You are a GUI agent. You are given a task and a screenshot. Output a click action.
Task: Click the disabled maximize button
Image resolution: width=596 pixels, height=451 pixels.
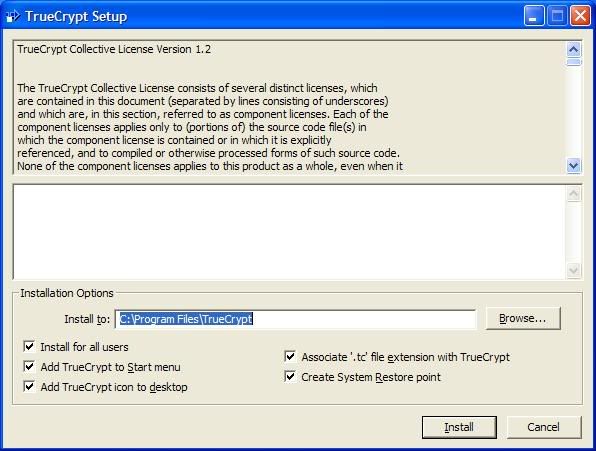point(557,16)
